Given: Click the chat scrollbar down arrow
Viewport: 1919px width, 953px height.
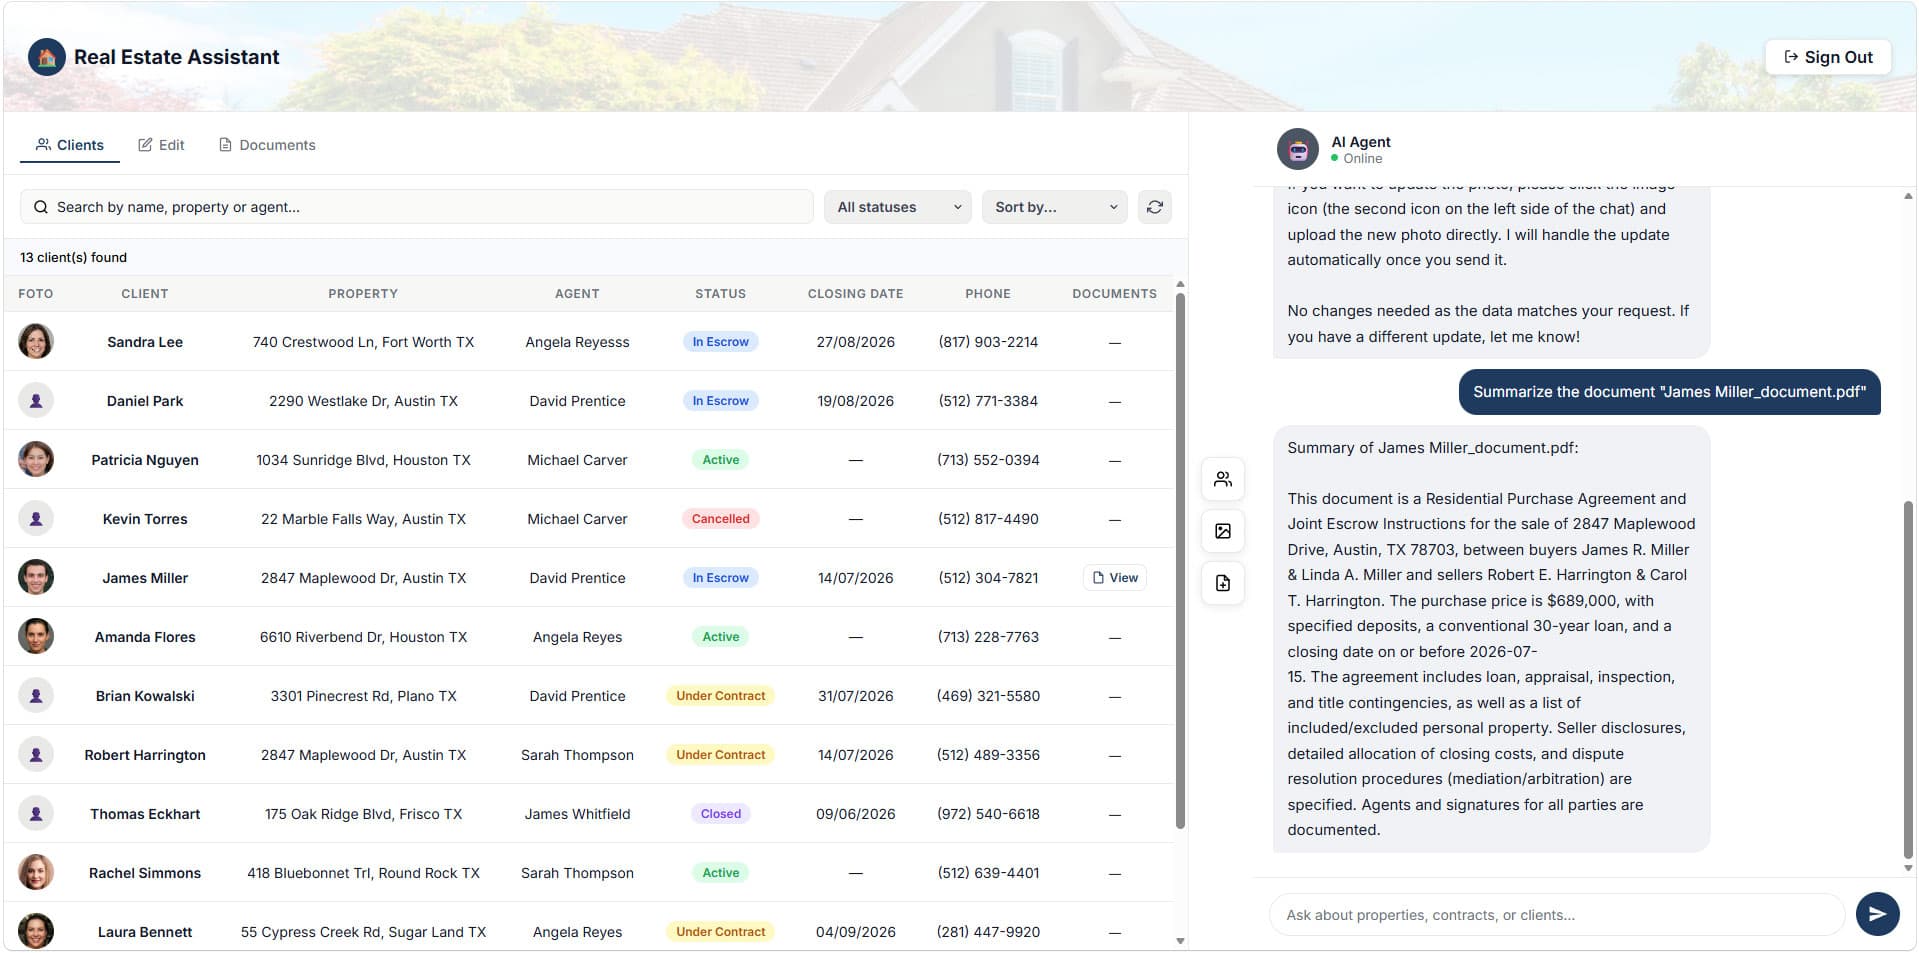Looking at the screenshot, I should click(x=1908, y=868).
